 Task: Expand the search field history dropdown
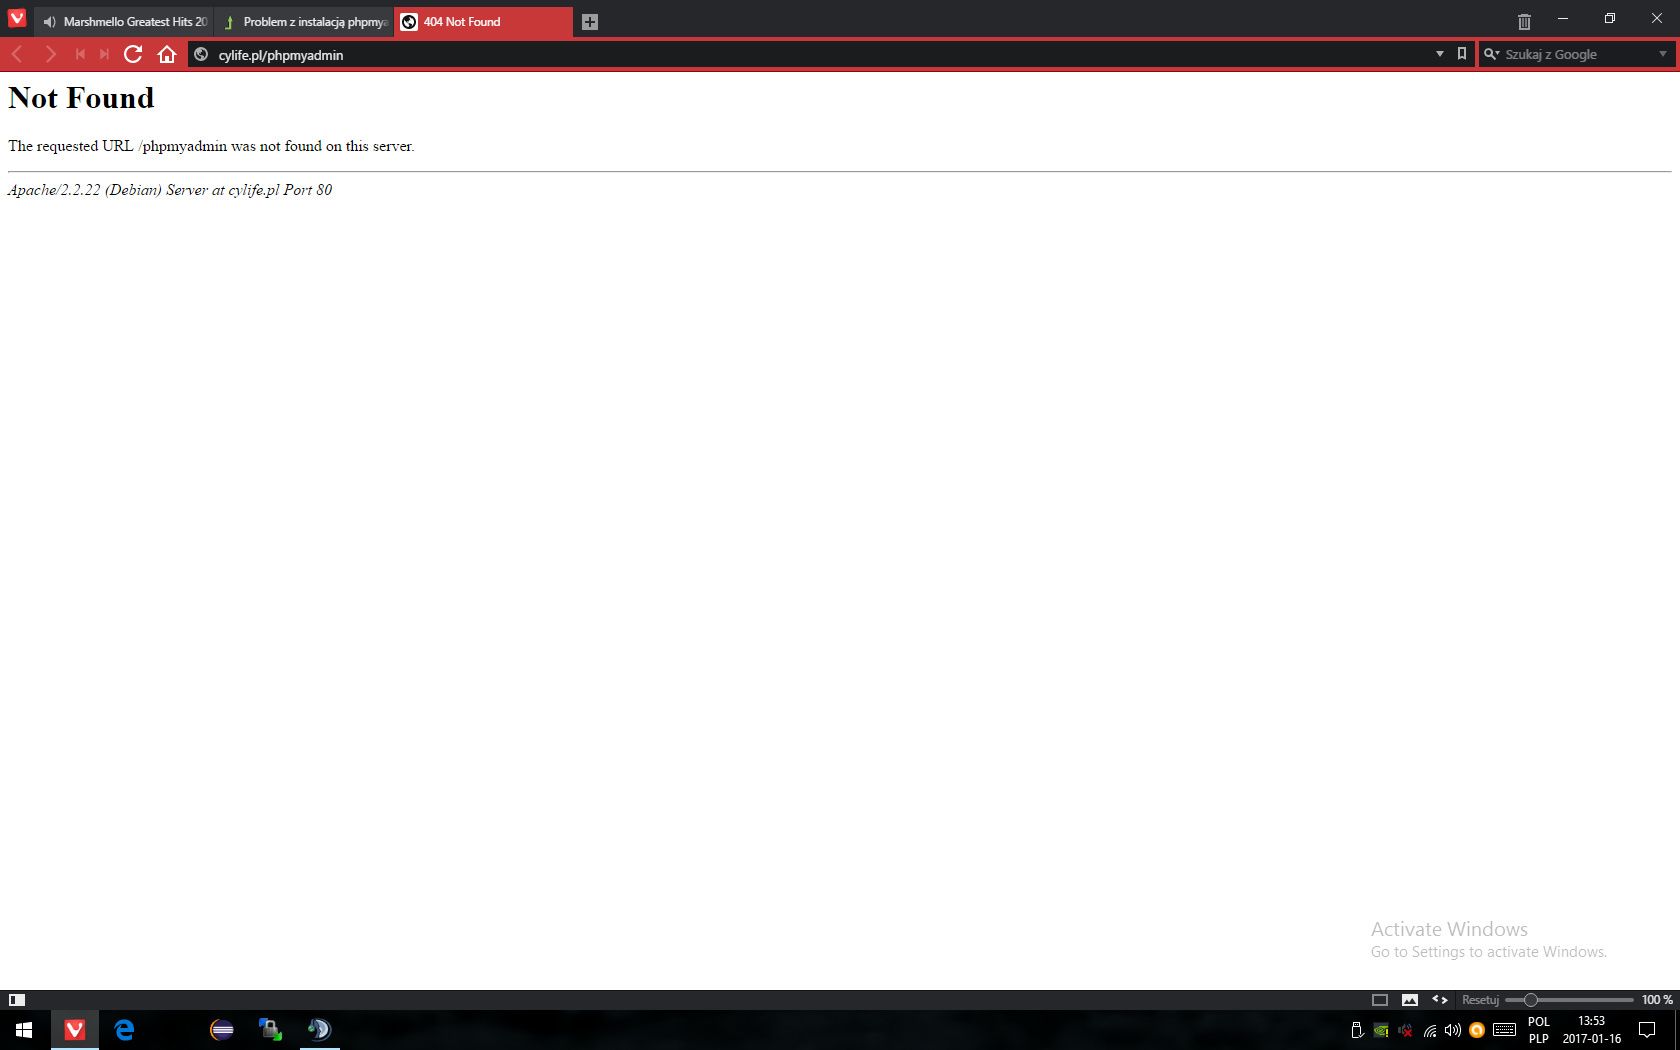[1663, 54]
